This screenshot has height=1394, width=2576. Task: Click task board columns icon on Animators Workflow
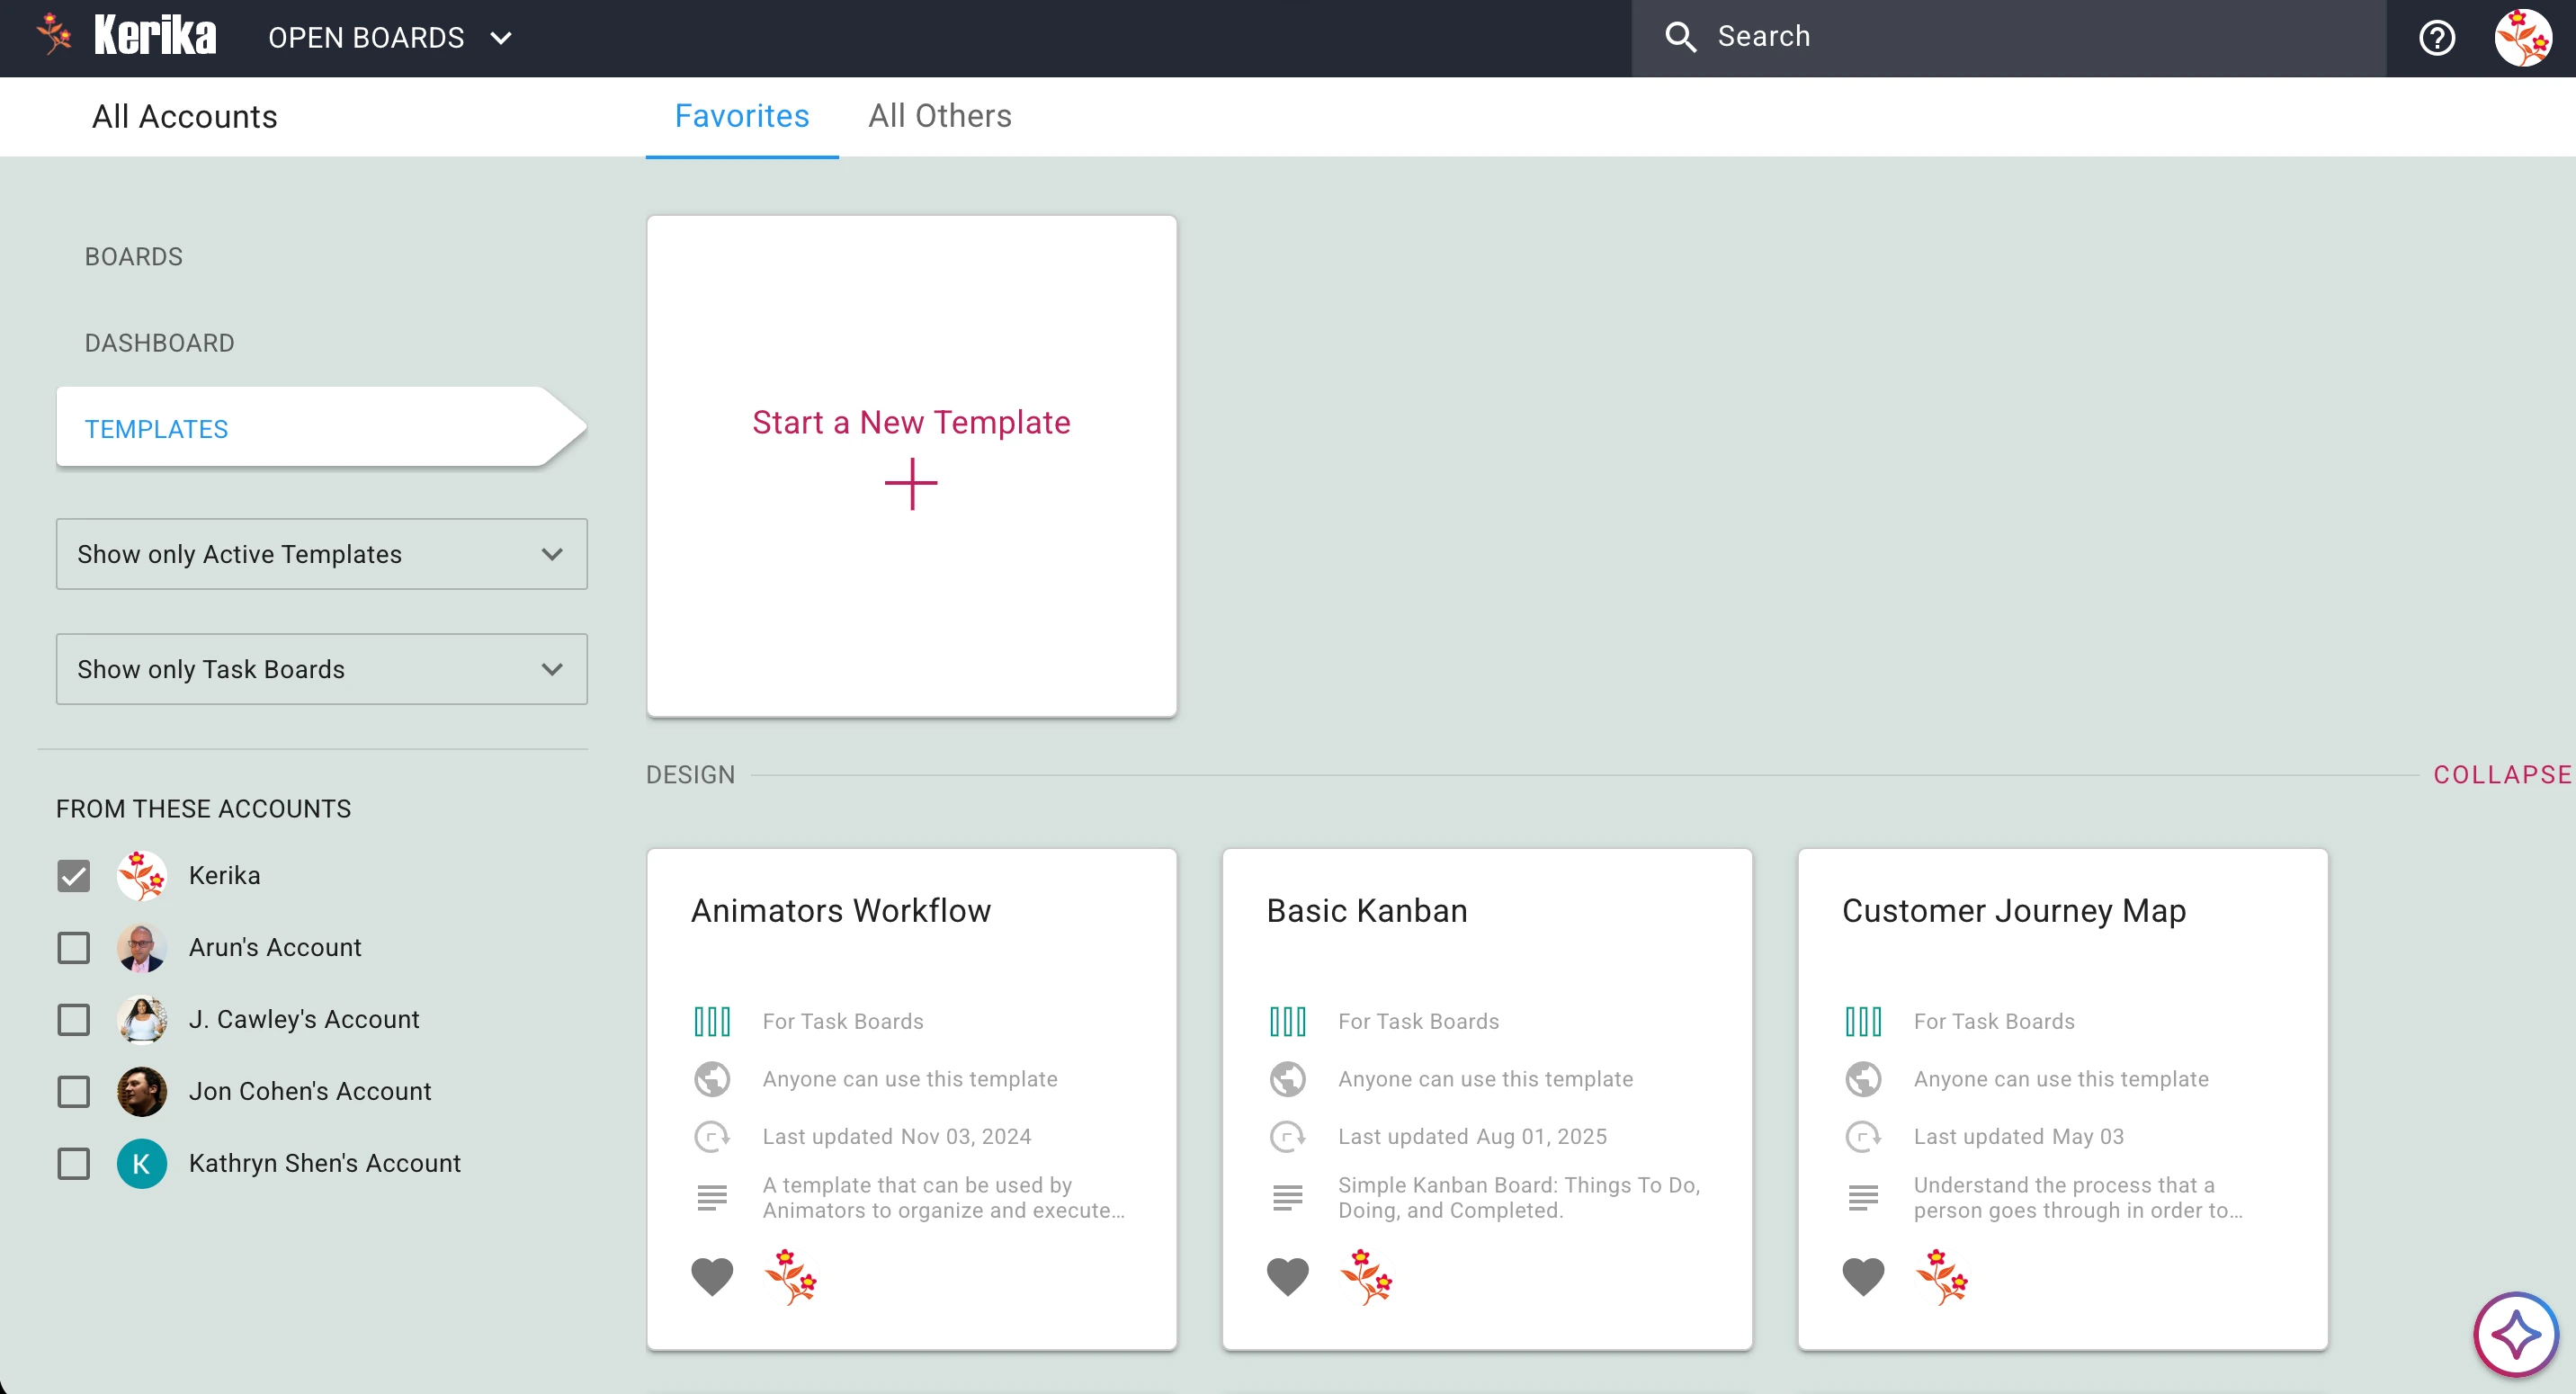coord(712,1021)
